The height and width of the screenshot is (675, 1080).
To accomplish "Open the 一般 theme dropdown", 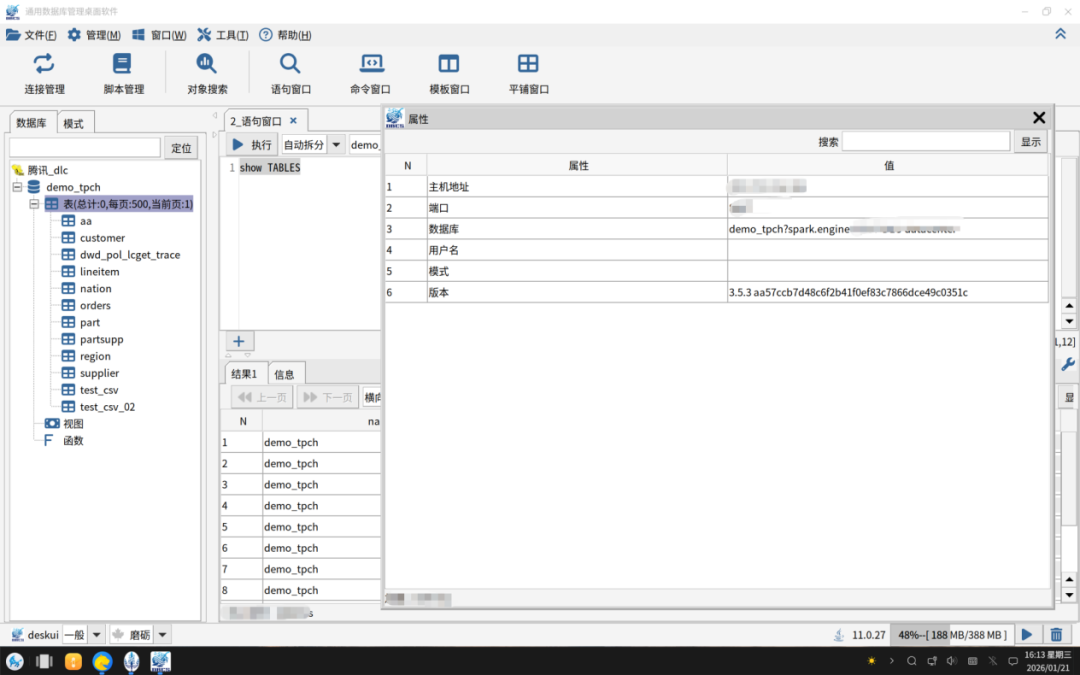I will 96,634.
